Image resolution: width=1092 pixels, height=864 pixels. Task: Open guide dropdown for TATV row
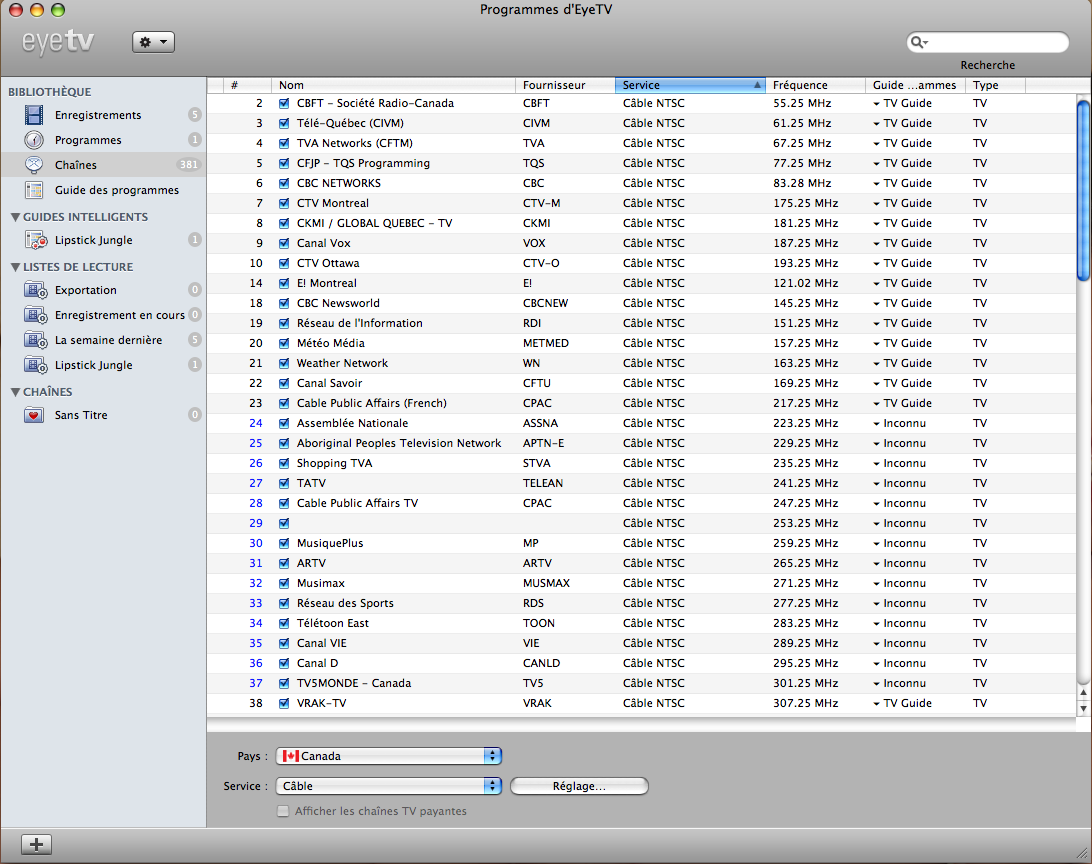876,484
